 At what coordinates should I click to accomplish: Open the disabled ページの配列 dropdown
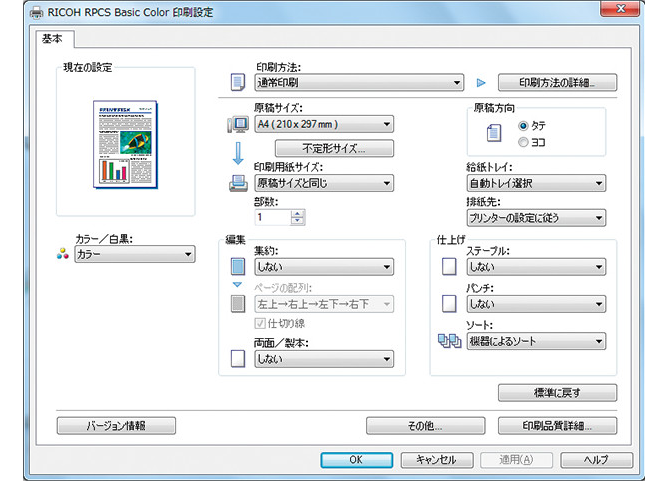324,304
